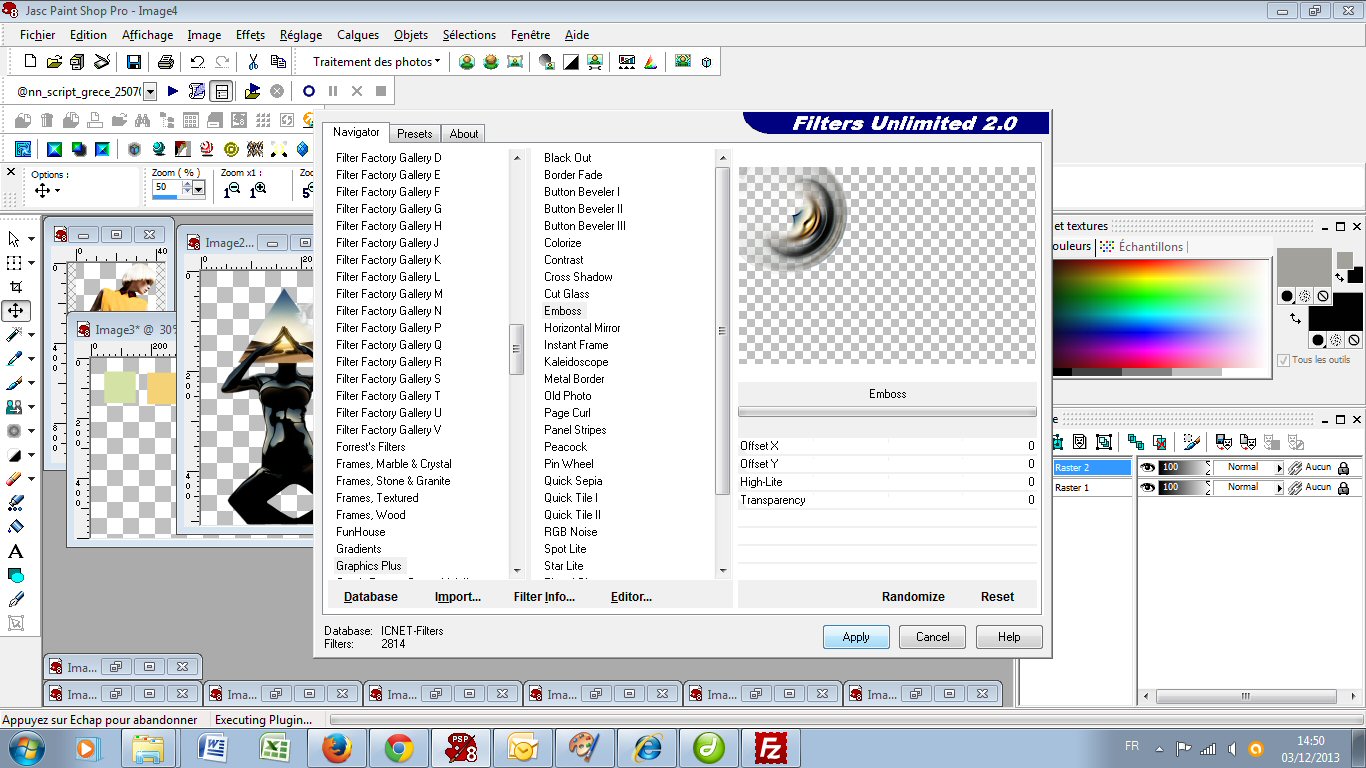This screenshot has height=768, width=1366.
Task: Toggle visibility of Raster 1 layer
Action: tap(1148, 487)
